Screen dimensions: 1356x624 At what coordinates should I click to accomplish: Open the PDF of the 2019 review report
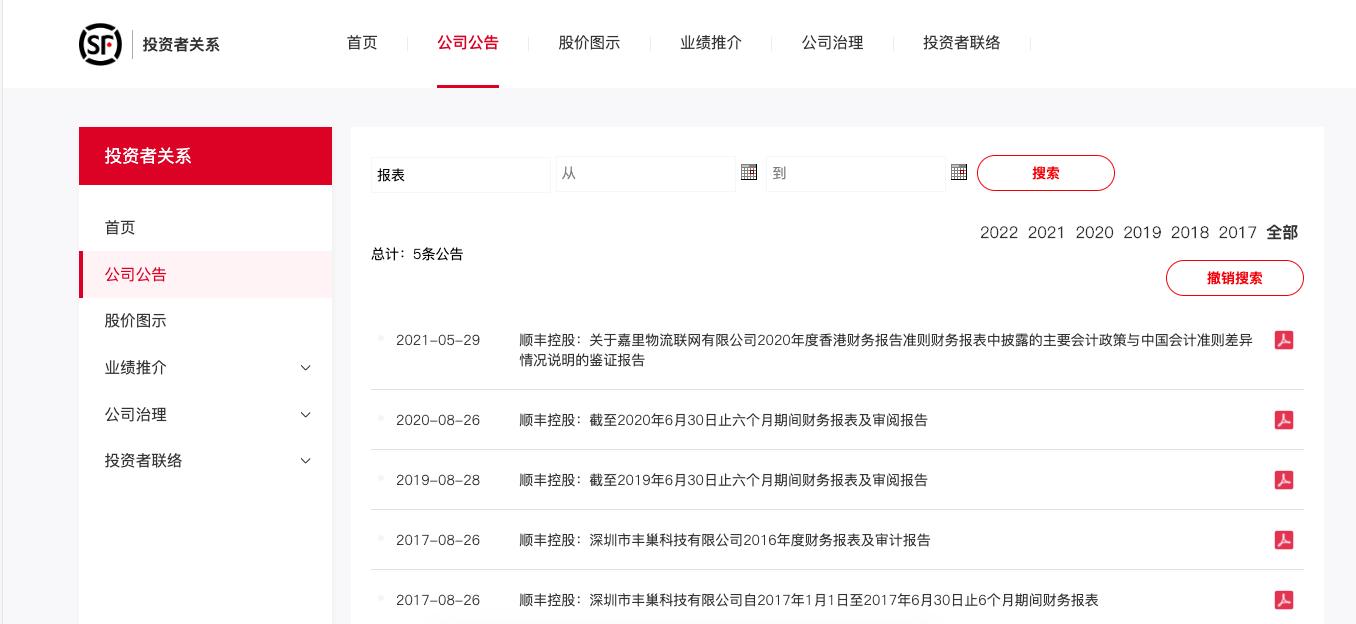tap(1284, 480)
